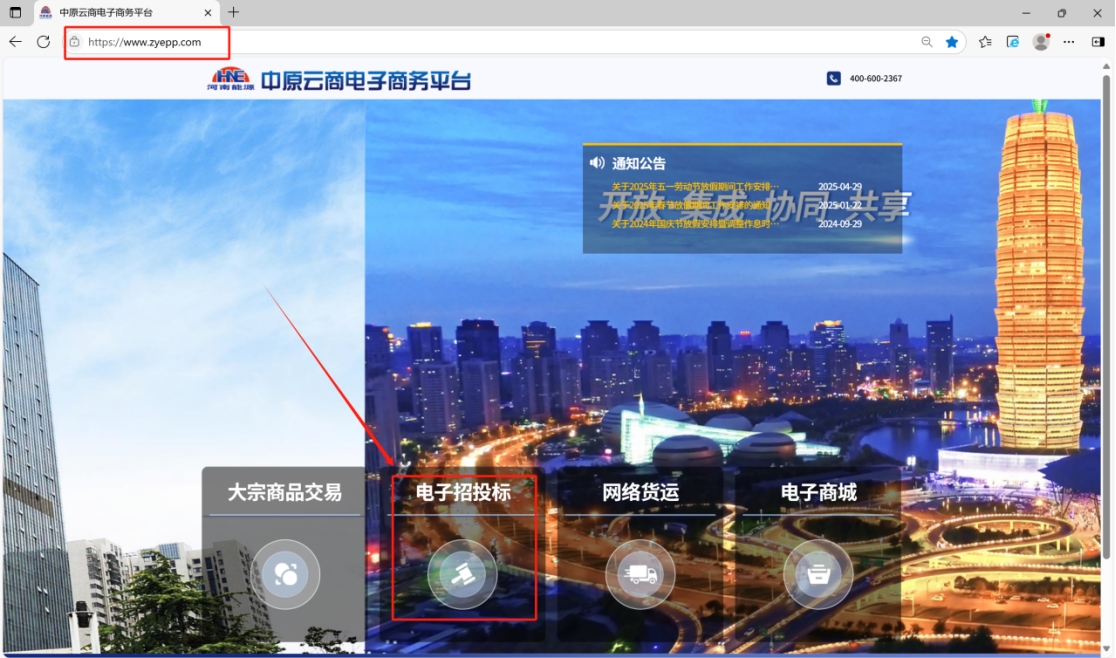Click the blue favorites star icon
The image size is (1116, 658).
(x=952, y=42)
